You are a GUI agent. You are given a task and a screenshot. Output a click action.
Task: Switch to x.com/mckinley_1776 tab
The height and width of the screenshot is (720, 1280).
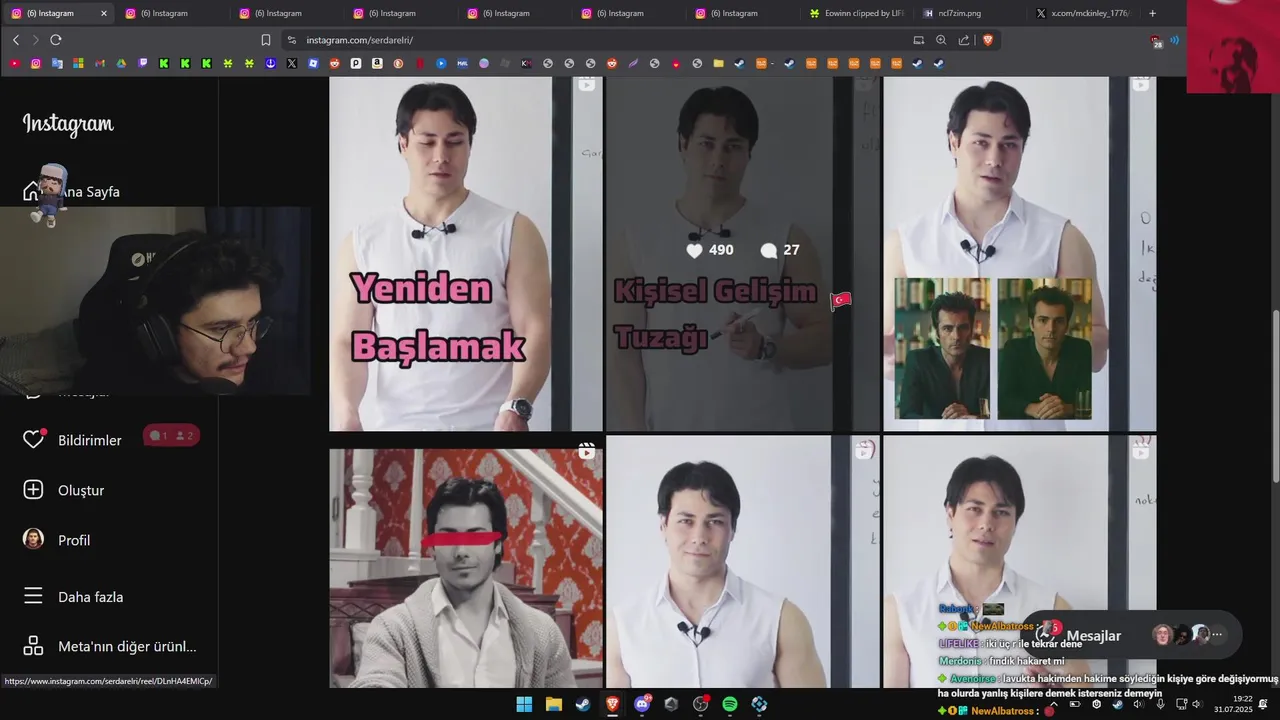1084,13
